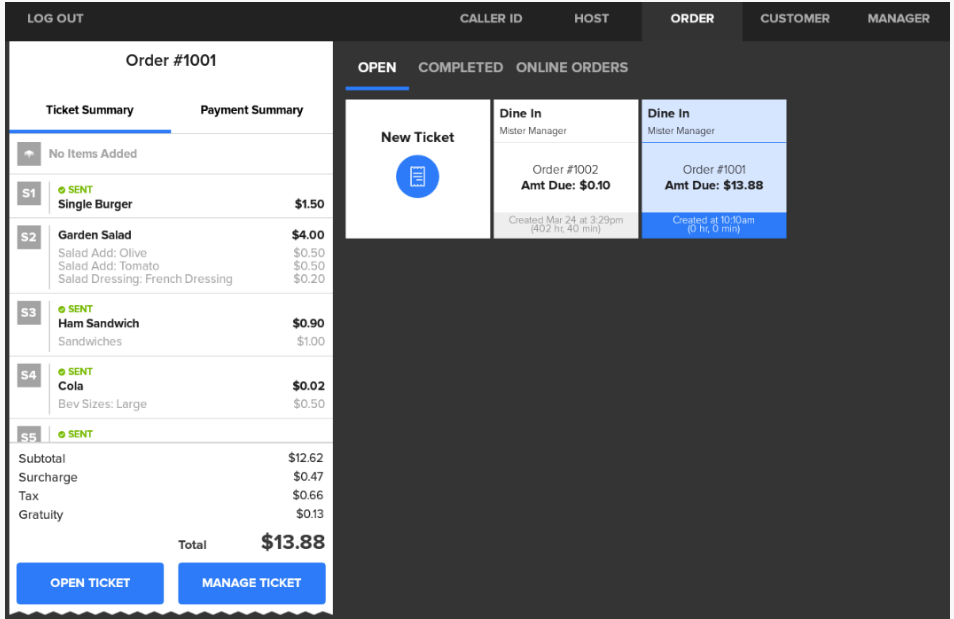Screen dimensions: 954x619
Task: Navigate to the CUSTOMER section
Action: coord(794,19)
